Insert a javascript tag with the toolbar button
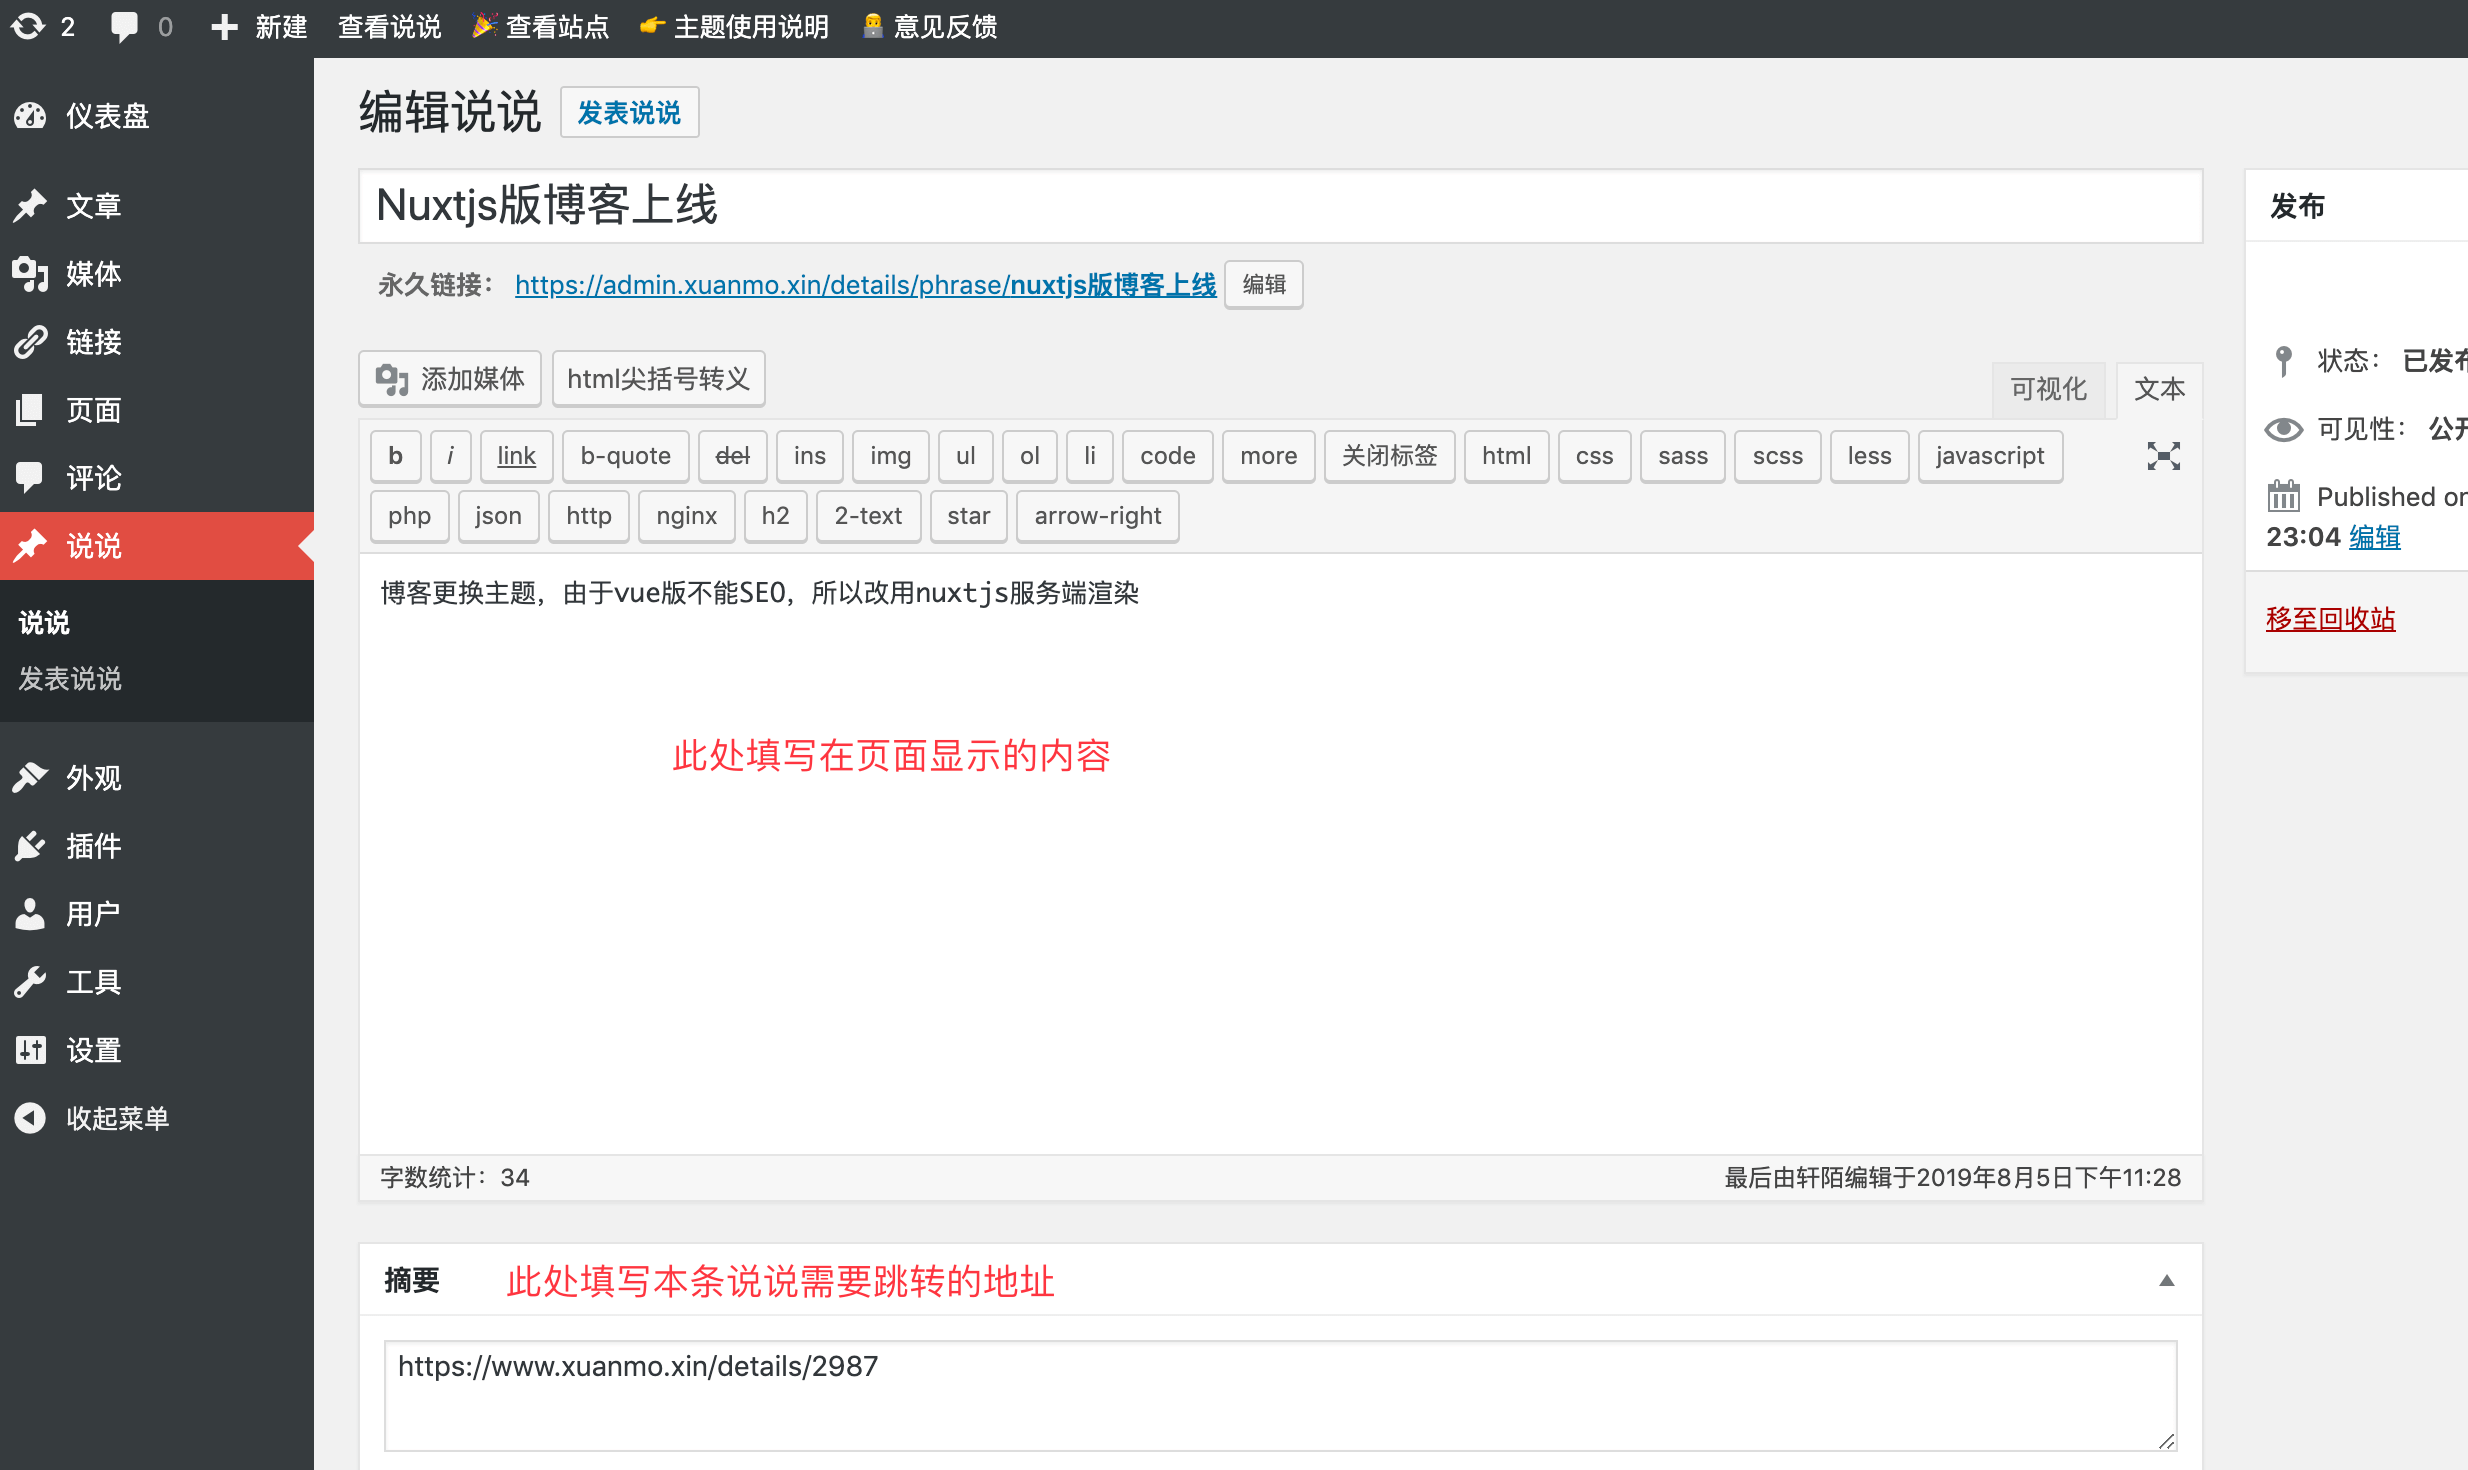This screenshot has width=2468, height=1470. click(x=1989, y=455)
